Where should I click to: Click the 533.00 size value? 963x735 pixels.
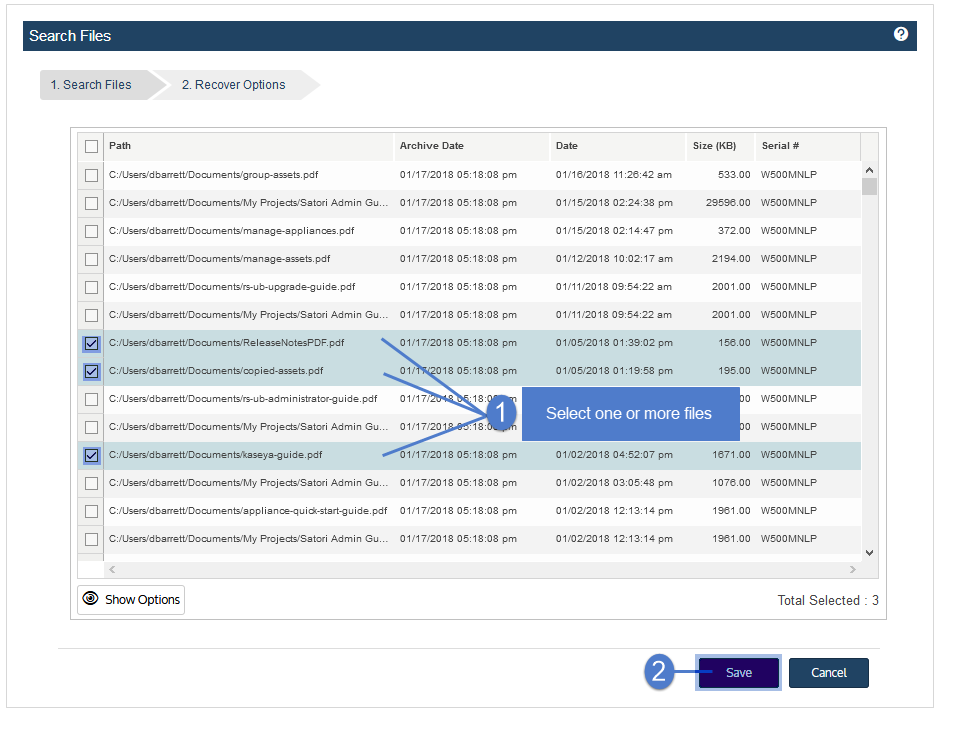point(734,175)
